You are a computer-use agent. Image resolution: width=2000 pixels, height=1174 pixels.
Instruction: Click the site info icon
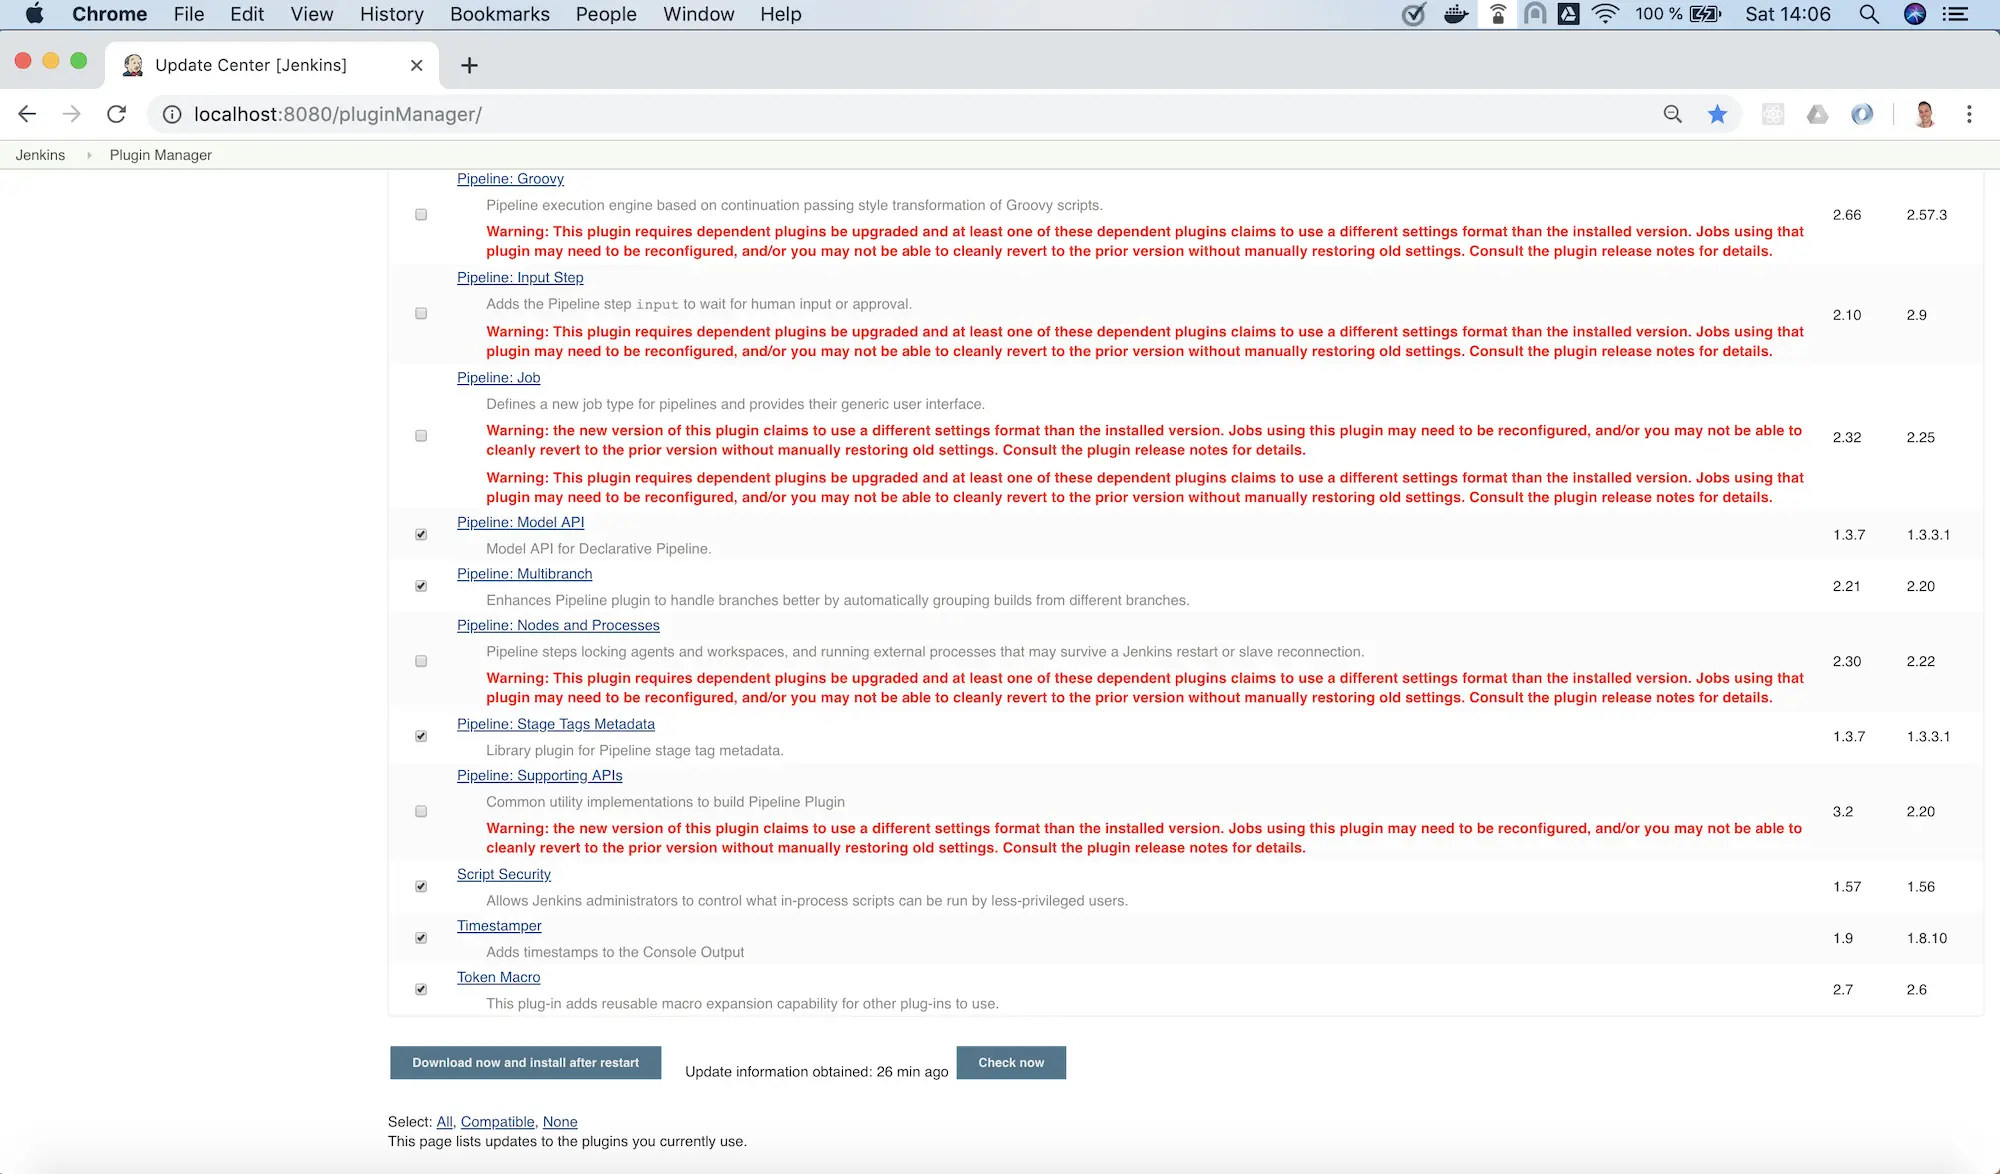tap(172, 114)
